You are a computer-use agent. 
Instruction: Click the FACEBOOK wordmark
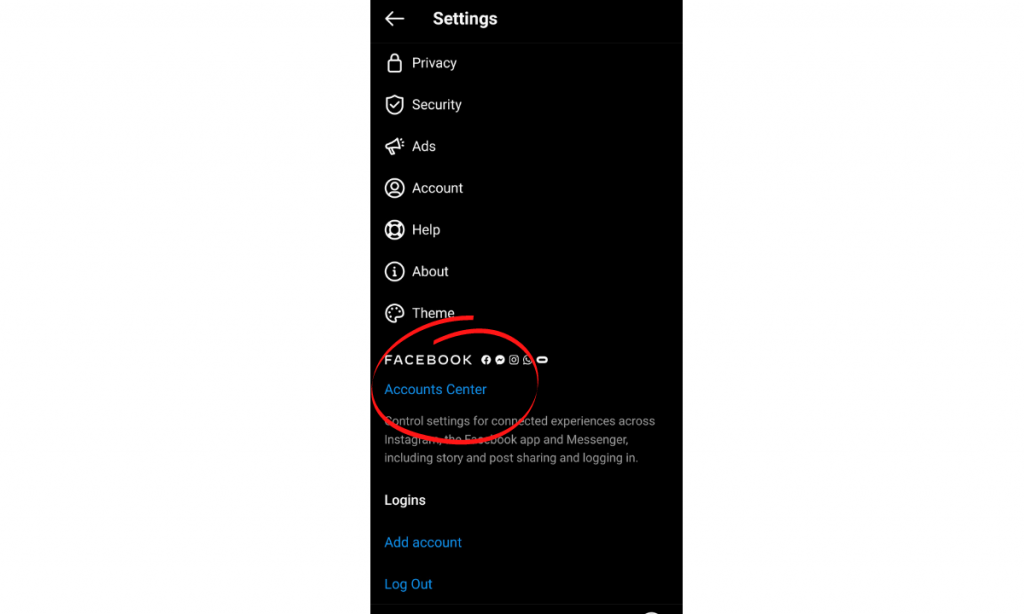[428, 360]
